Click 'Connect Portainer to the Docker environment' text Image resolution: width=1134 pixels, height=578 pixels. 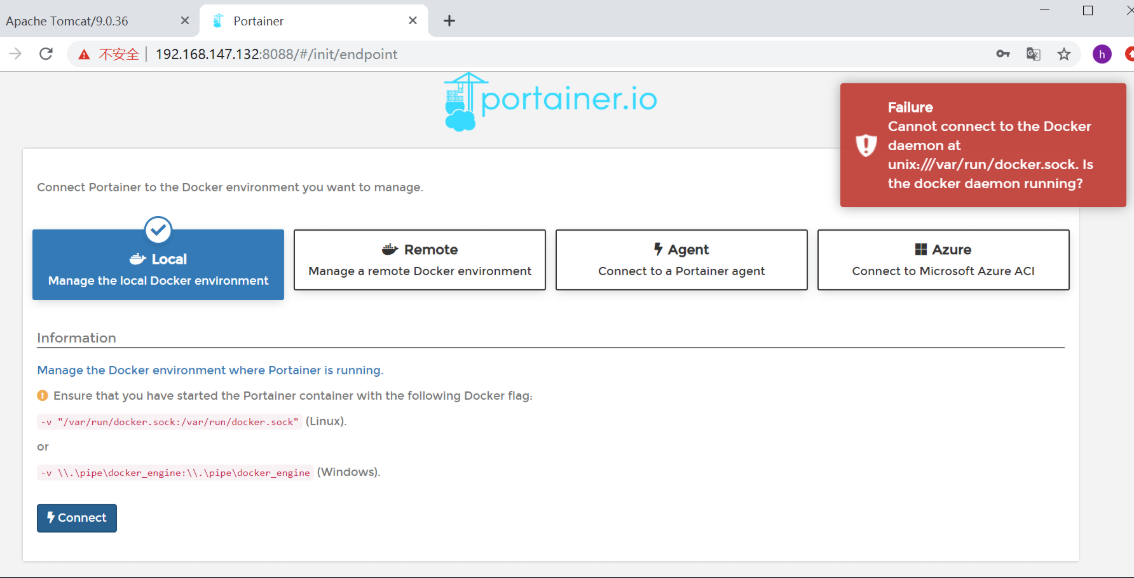[x=230, y=187]
